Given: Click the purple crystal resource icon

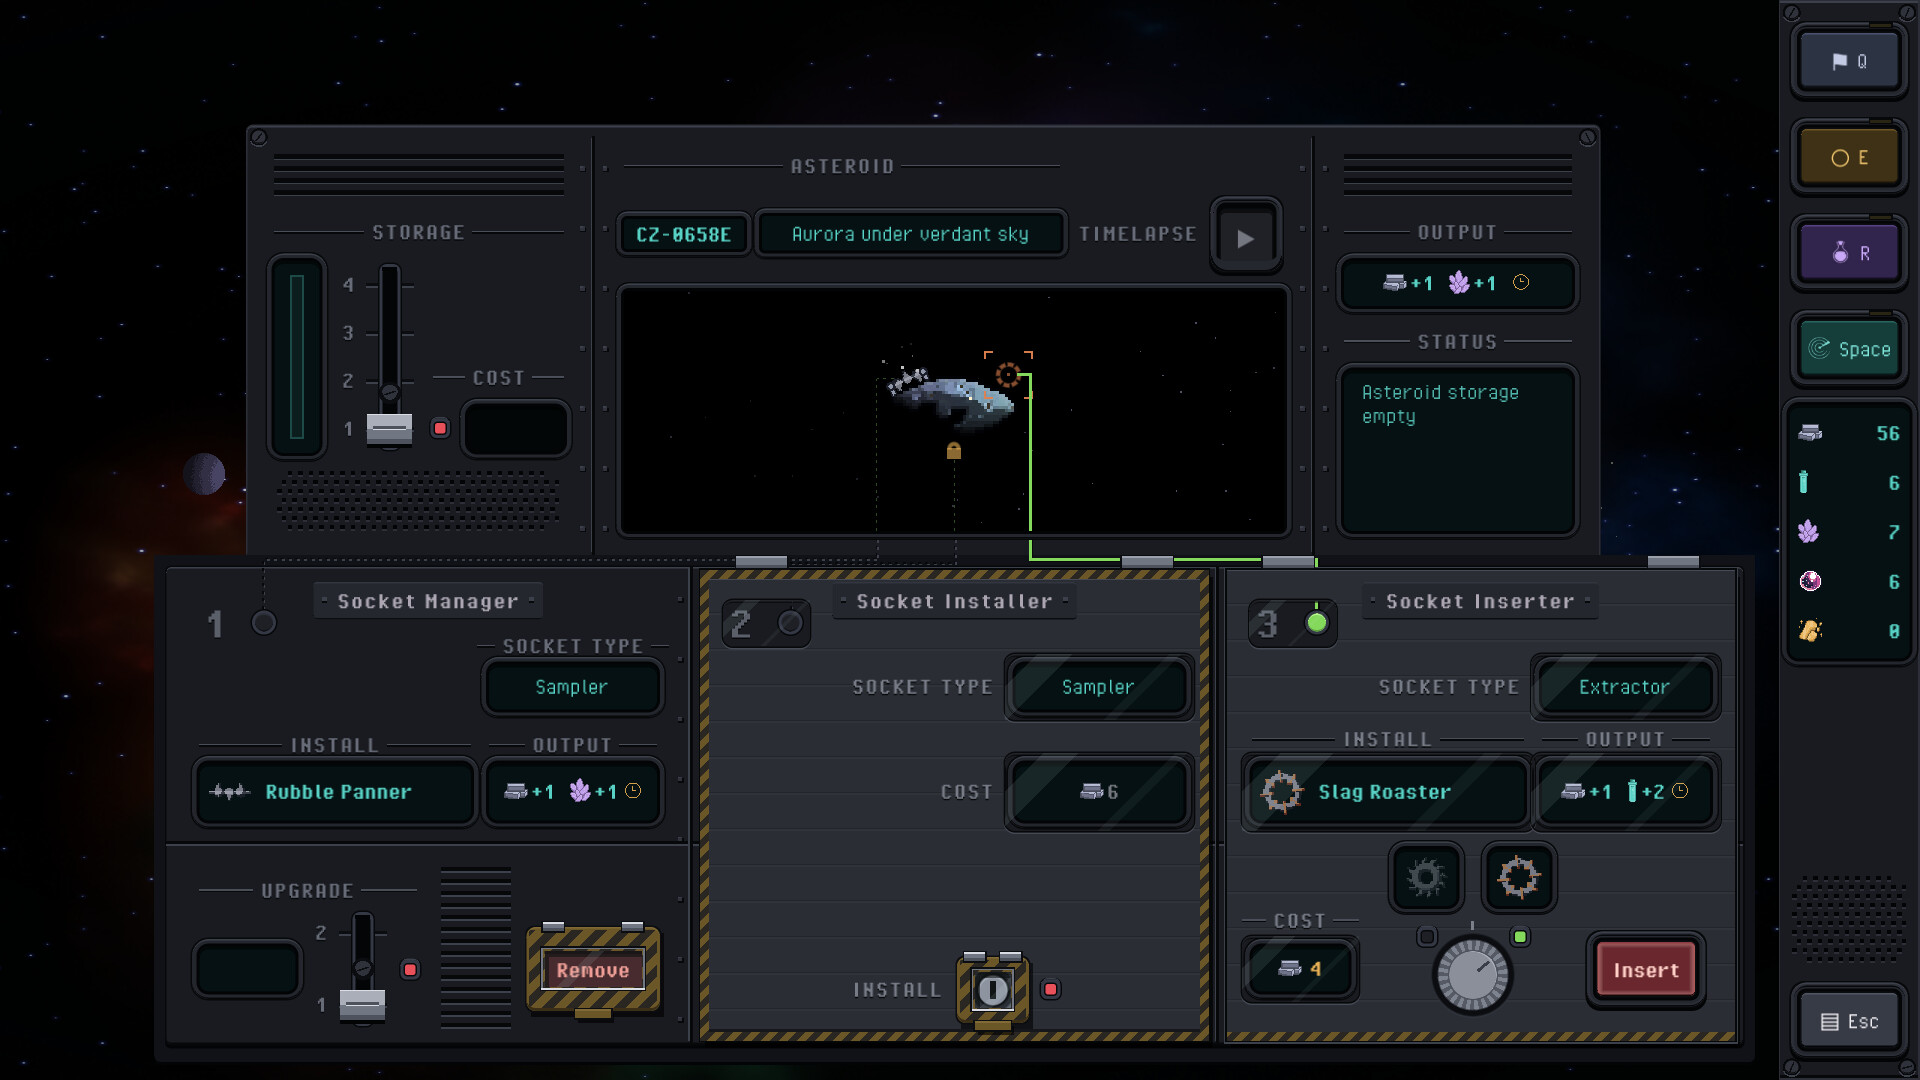Looking at the screenshot, I should [x=1809, y=532].
